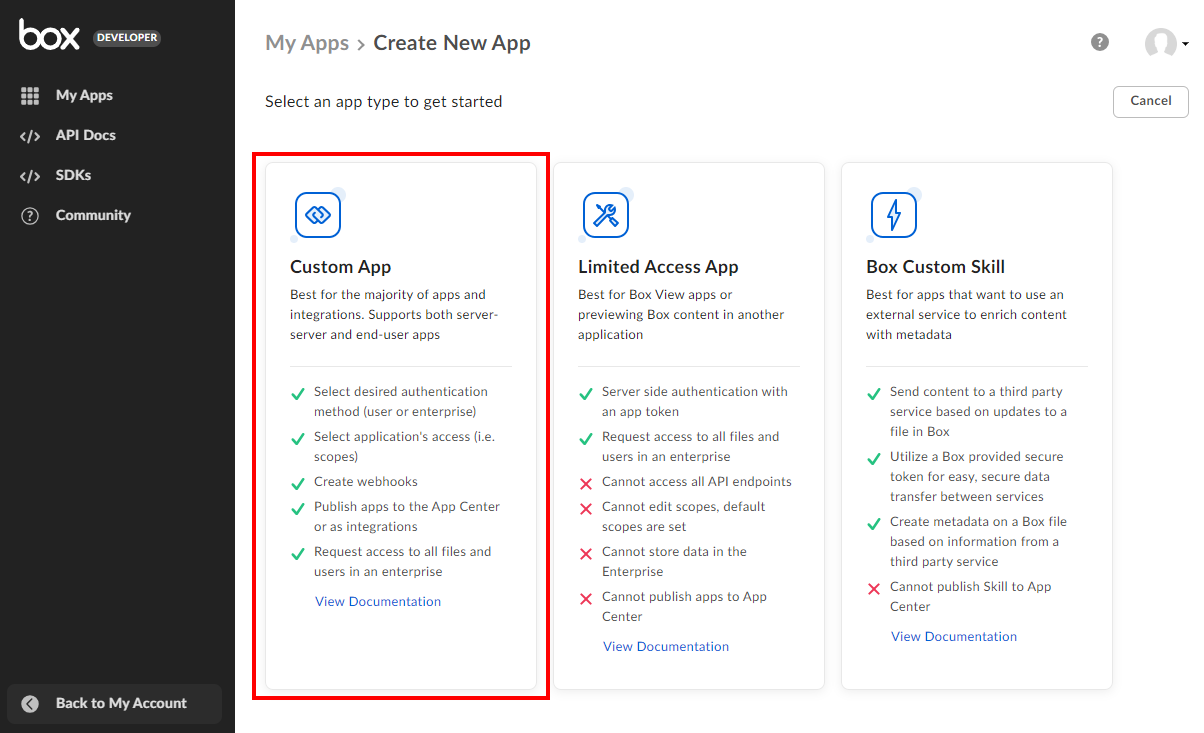Go to the Community sidebar menu item
1204x733 pixels.
click(93, 216)
